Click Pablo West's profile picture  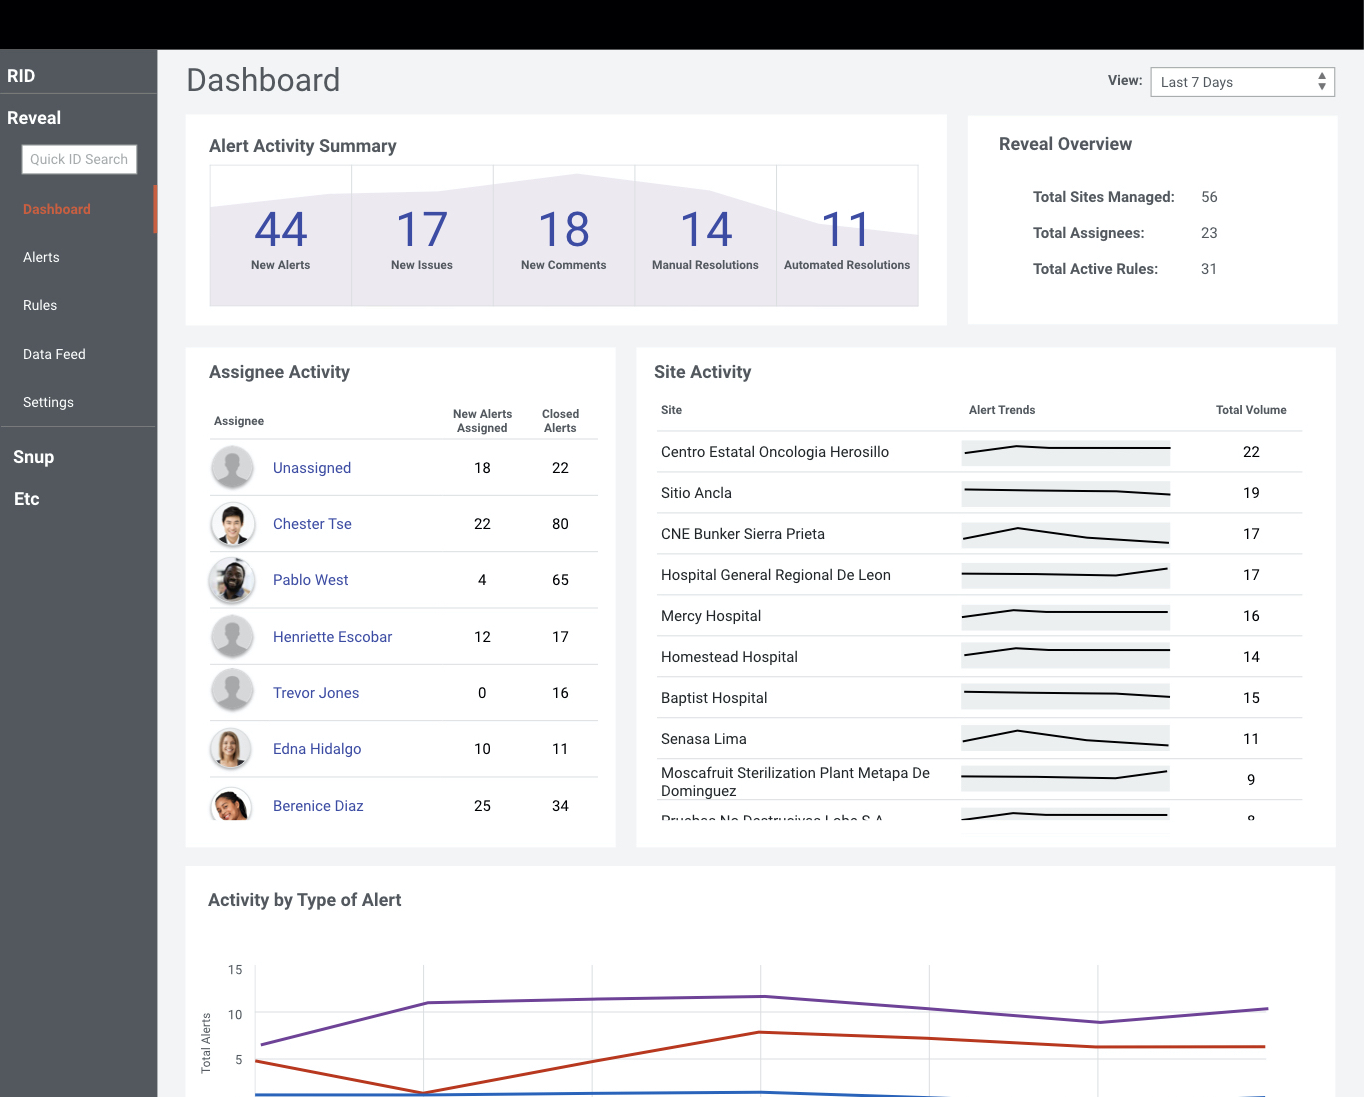pos(232,580)
